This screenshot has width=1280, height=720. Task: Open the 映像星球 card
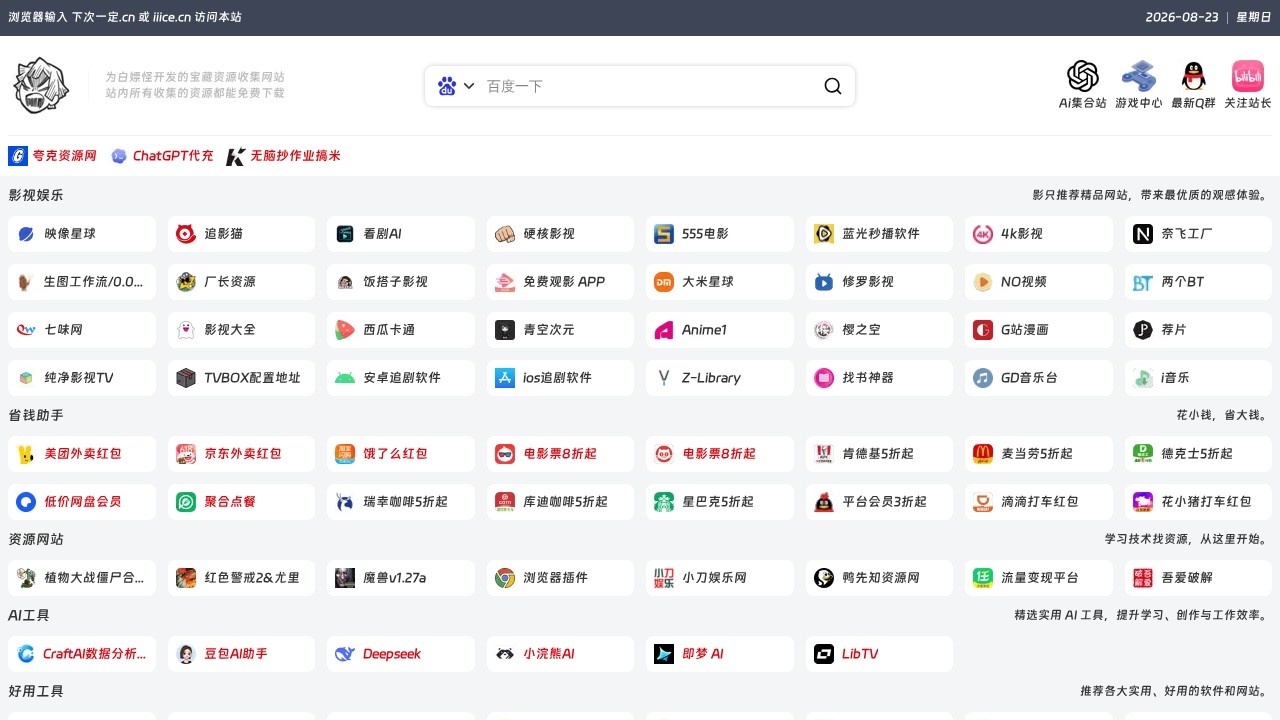82,234
